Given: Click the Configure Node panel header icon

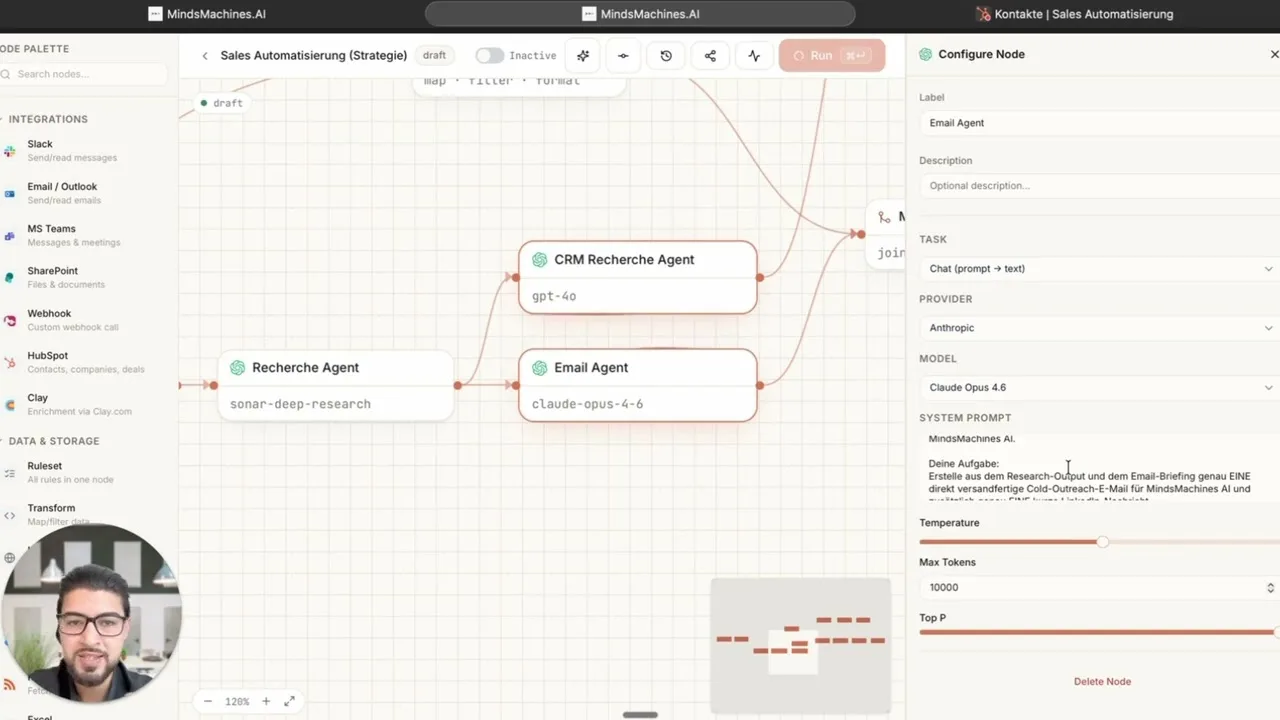Looking at the screenshot, I should pyautogui.click(x=925, y=54).
